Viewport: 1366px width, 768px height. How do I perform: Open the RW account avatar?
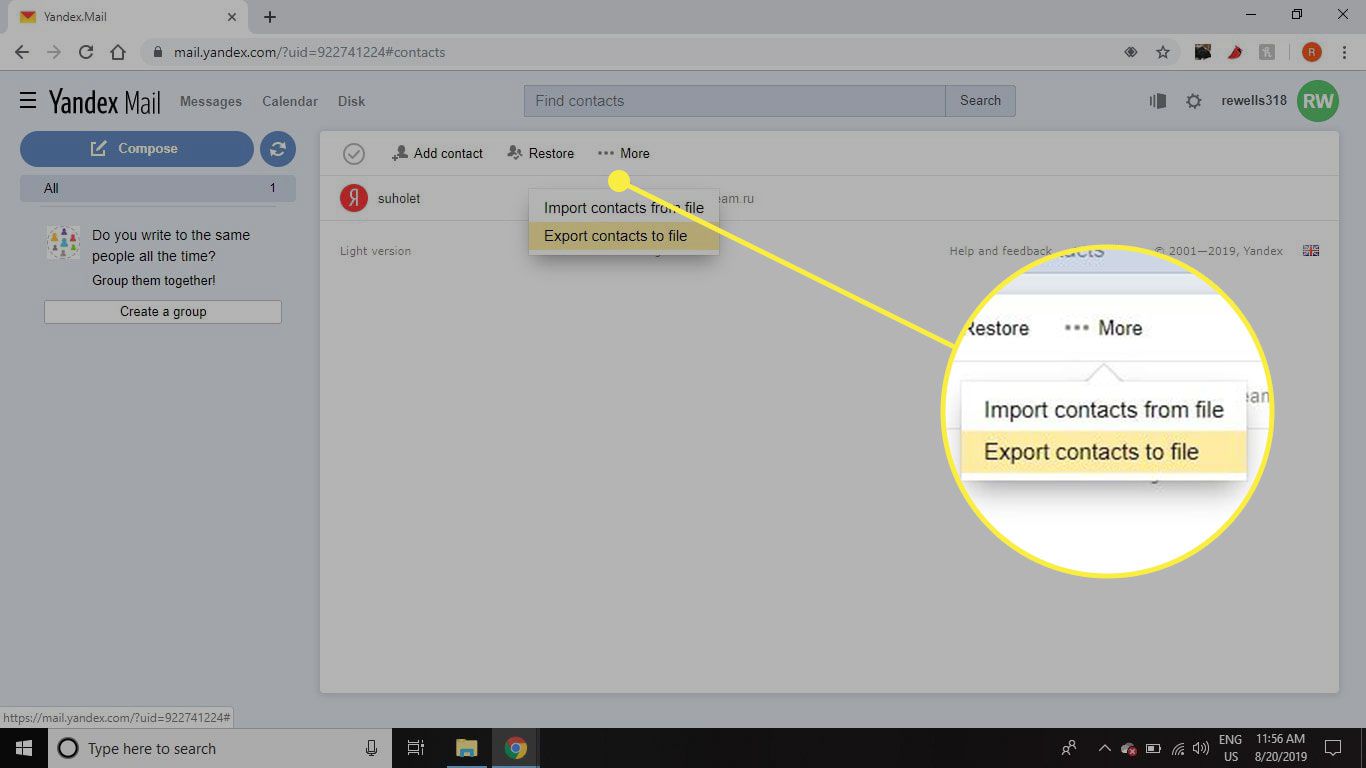click(1318, 101)
